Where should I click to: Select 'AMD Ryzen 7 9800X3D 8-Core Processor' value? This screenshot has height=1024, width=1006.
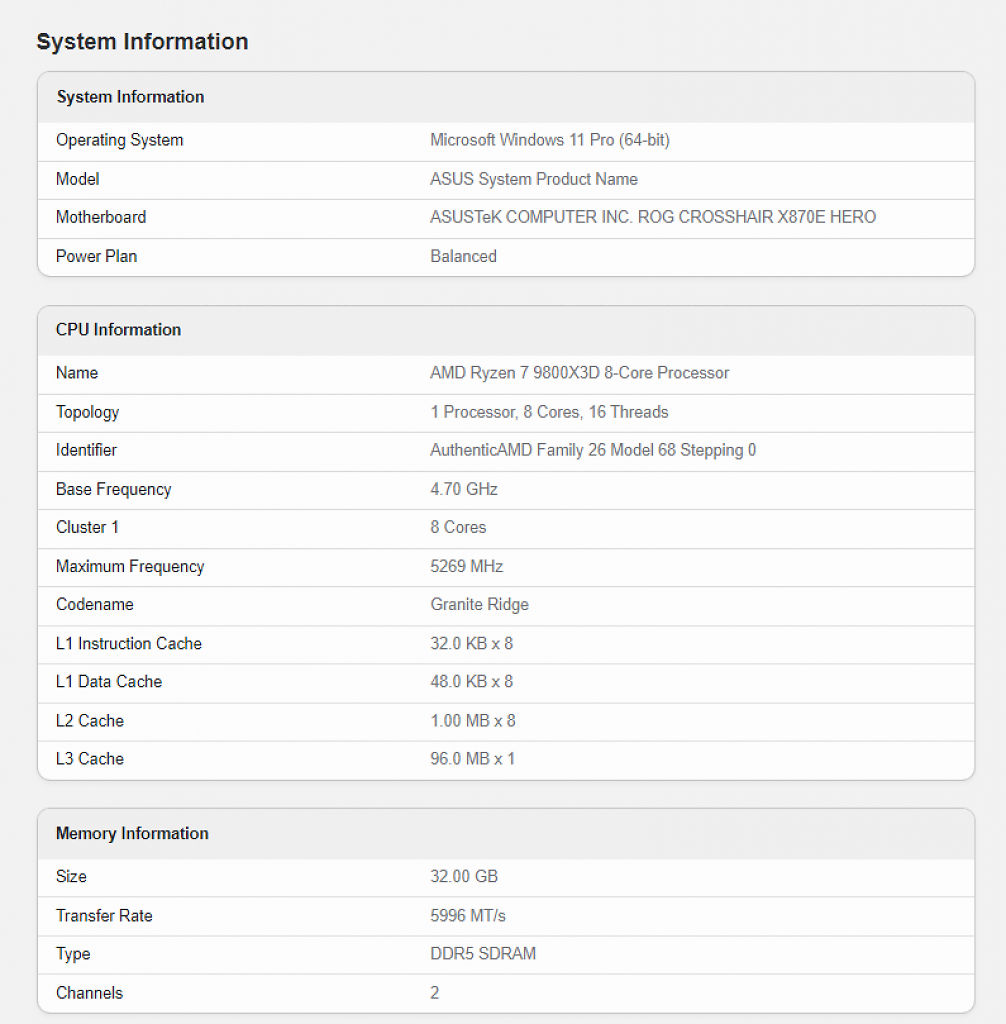click(579, 373)
